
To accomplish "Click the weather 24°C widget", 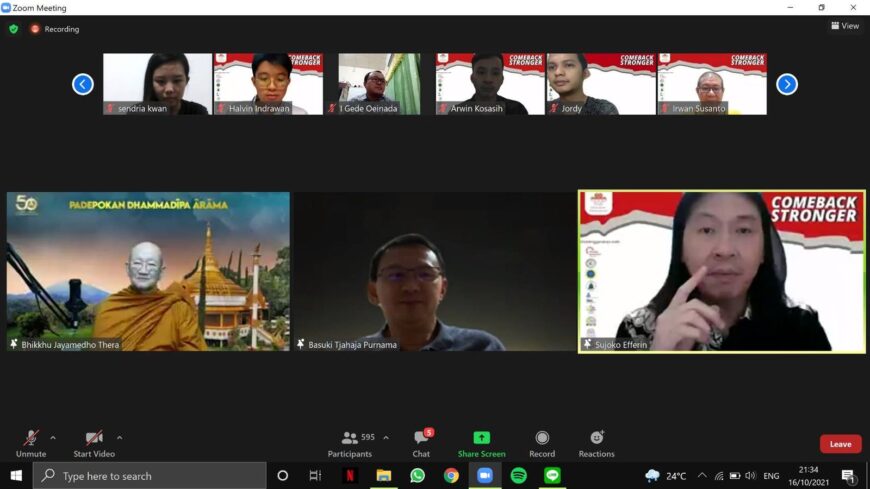I will (666, 476).
